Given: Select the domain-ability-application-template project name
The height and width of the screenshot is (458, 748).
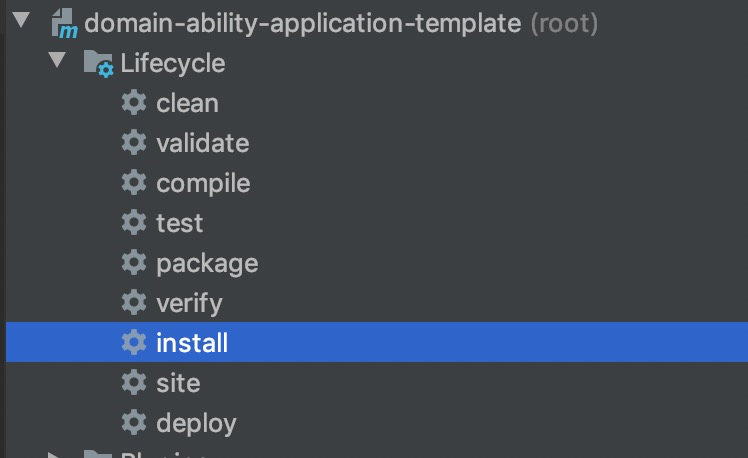Looking at the screenshot, I should [302, 23].
